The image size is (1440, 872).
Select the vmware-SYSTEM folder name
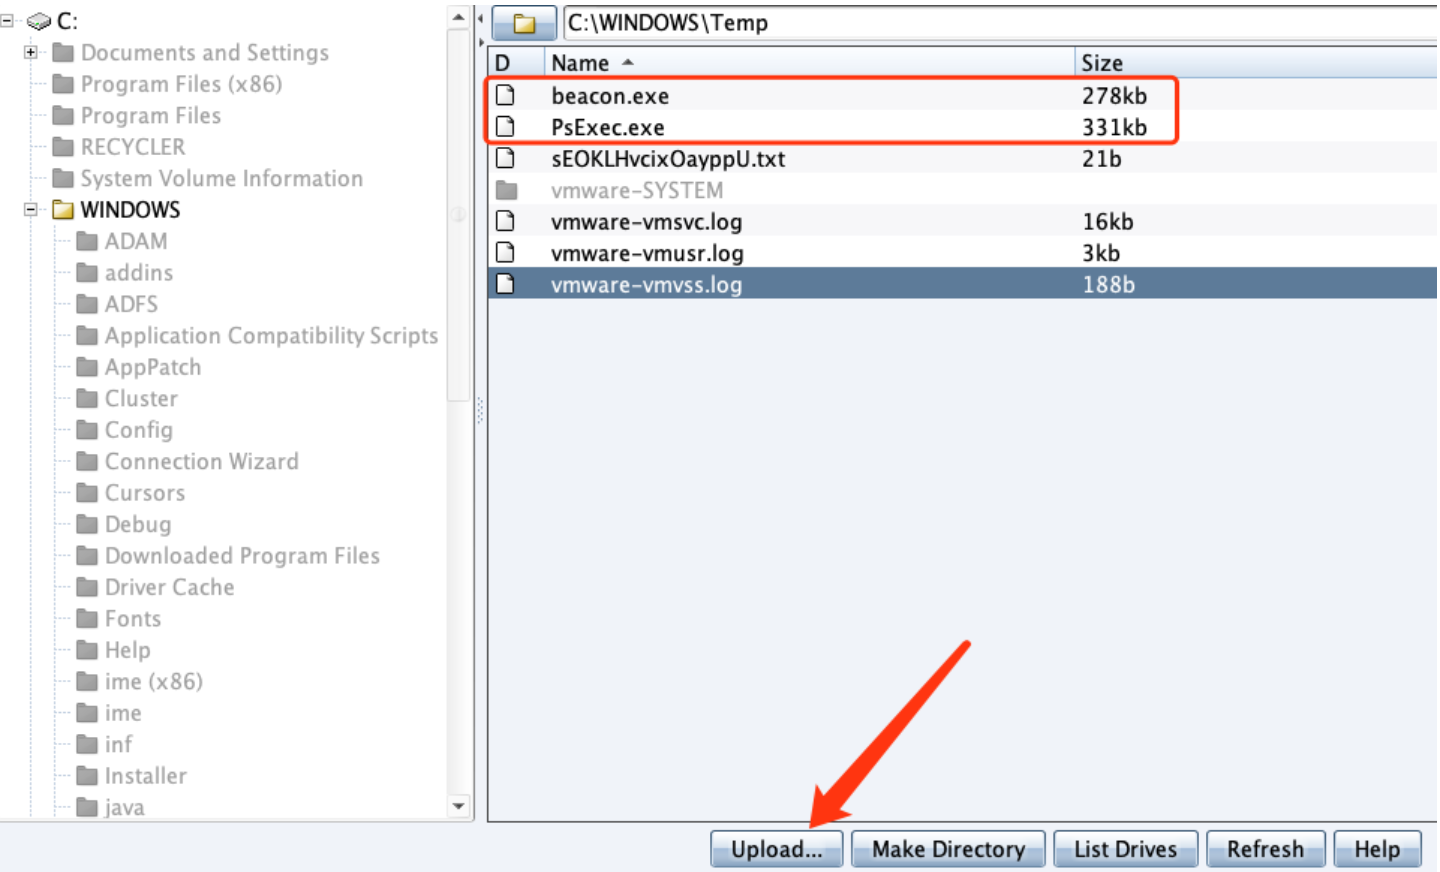pos(637,190)
